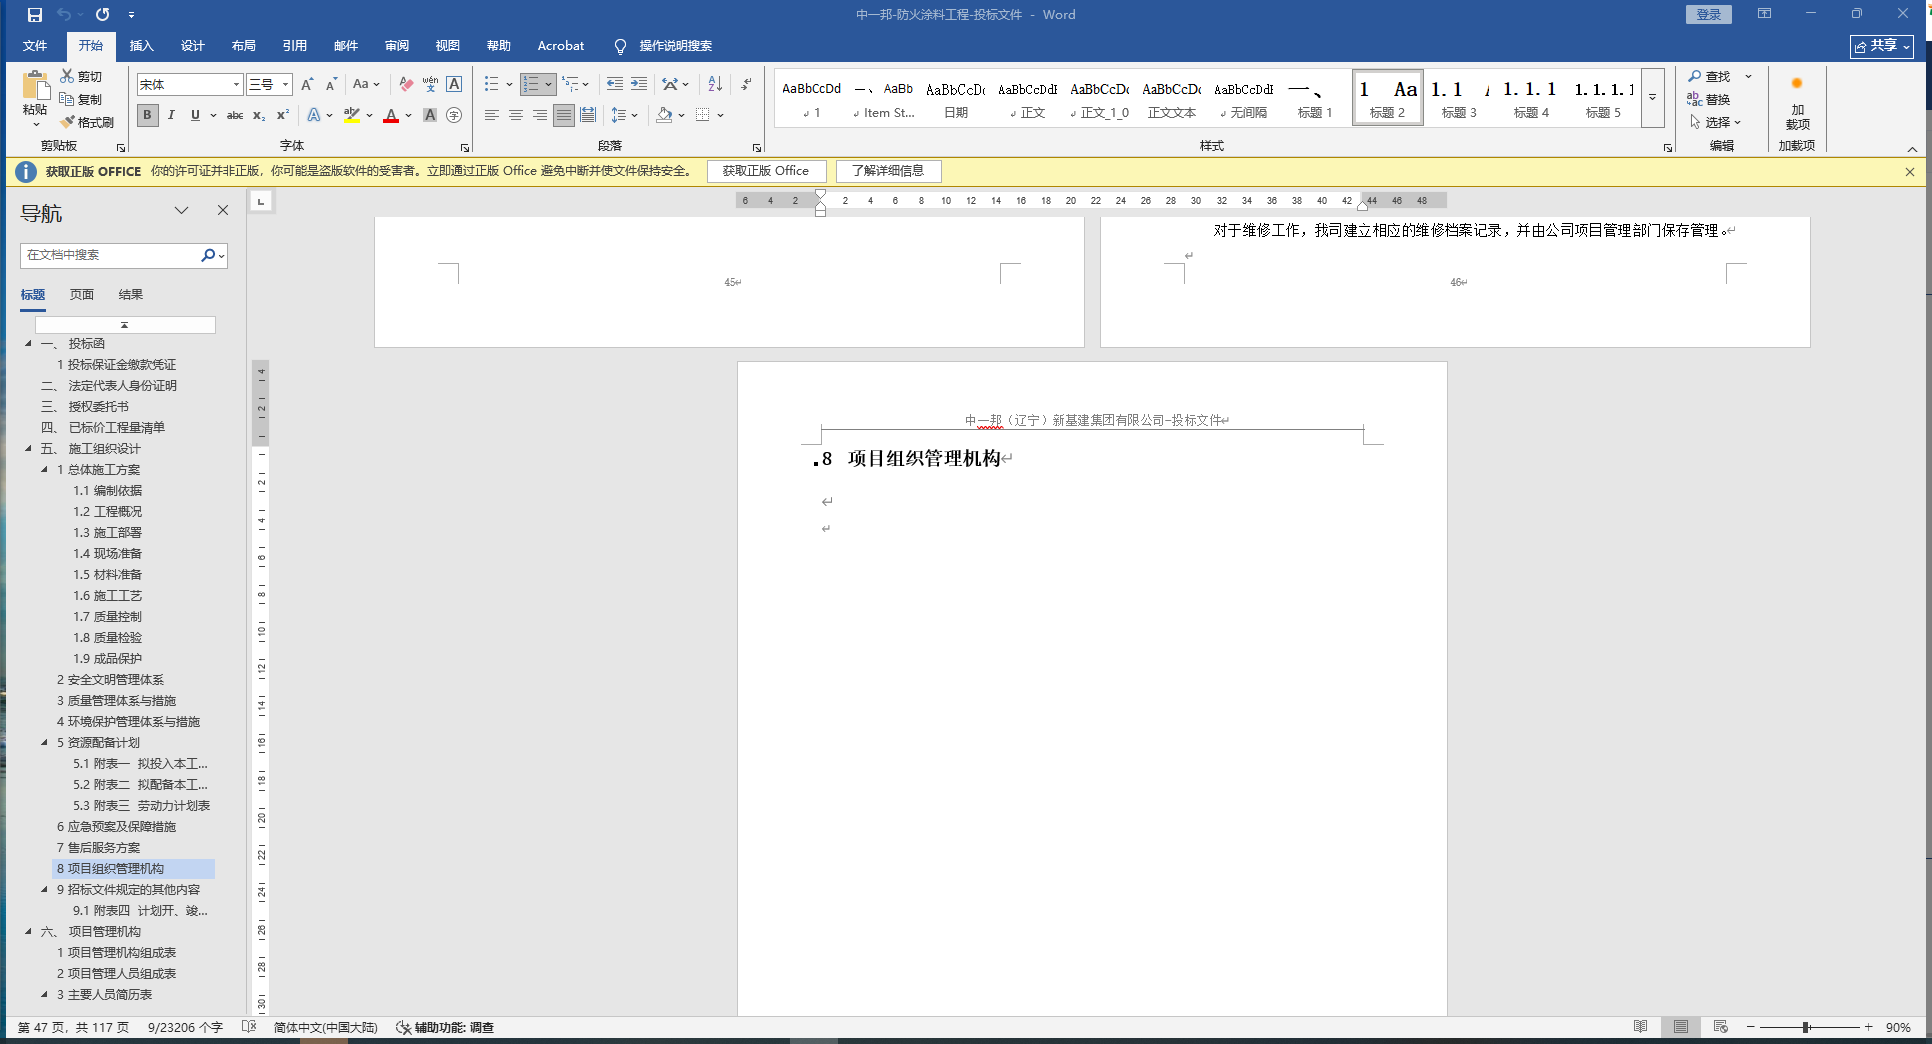Copy selection with 复制
The height and width of the screenshot is (1044, 1932).
(81, 99)
